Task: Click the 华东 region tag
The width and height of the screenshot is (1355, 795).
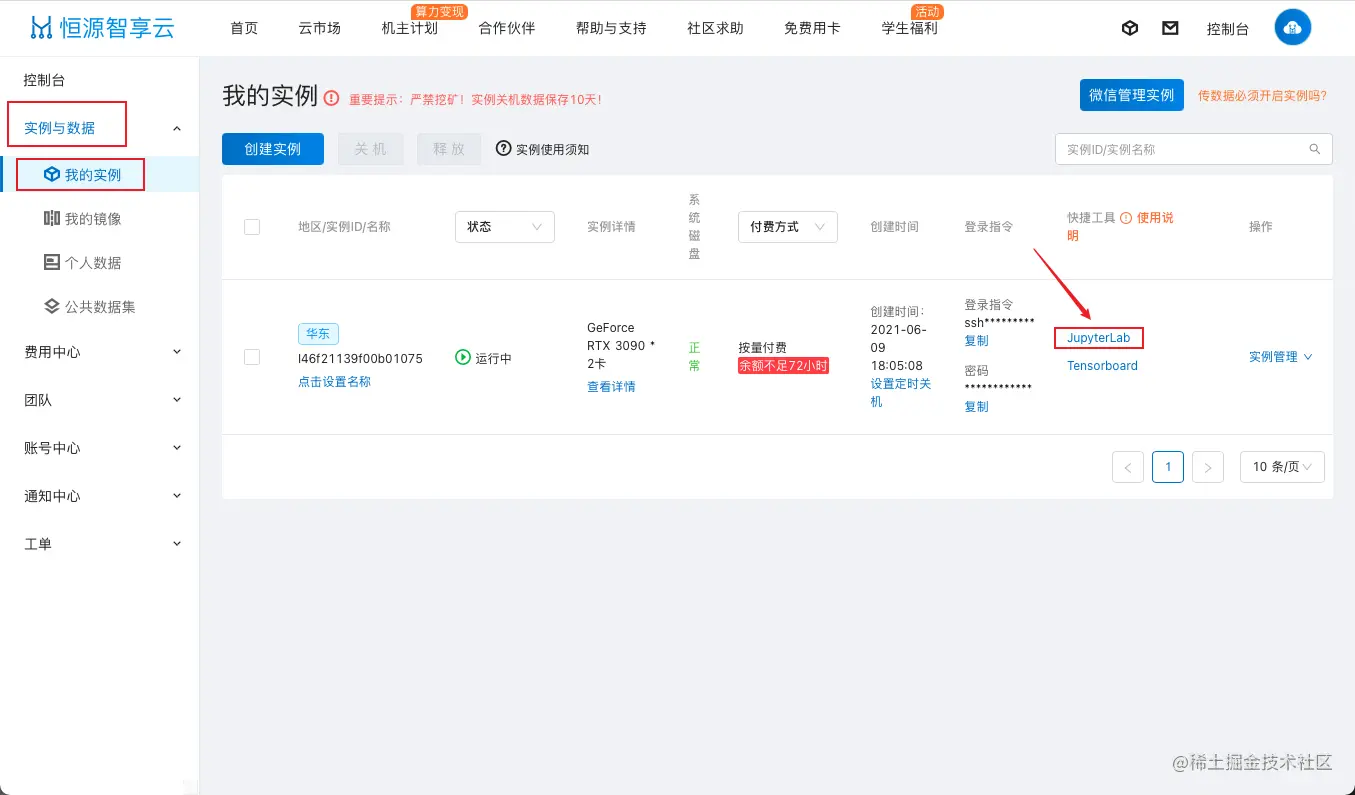Action: pyautogui.click(x=318, y=334)
